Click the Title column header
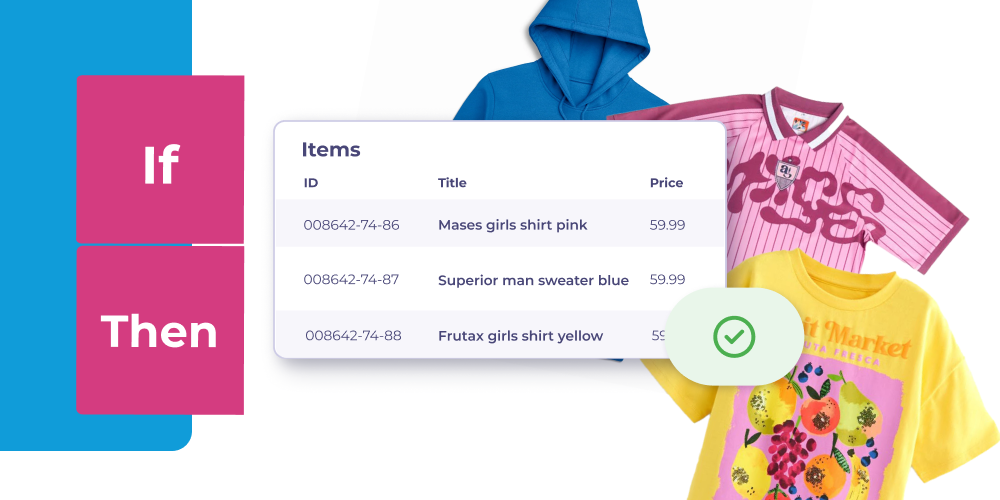This screenshot has width=1000, height=500. pos(452,183)
